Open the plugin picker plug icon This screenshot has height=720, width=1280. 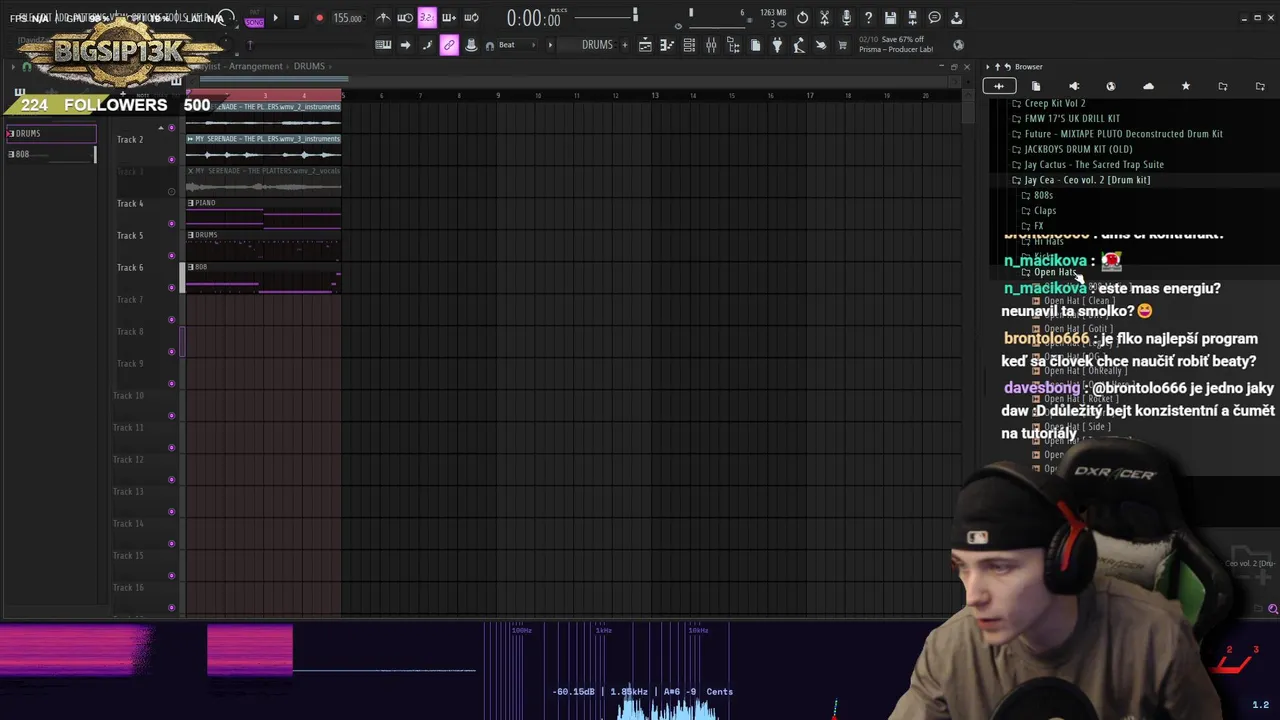[x=777, y=45]
